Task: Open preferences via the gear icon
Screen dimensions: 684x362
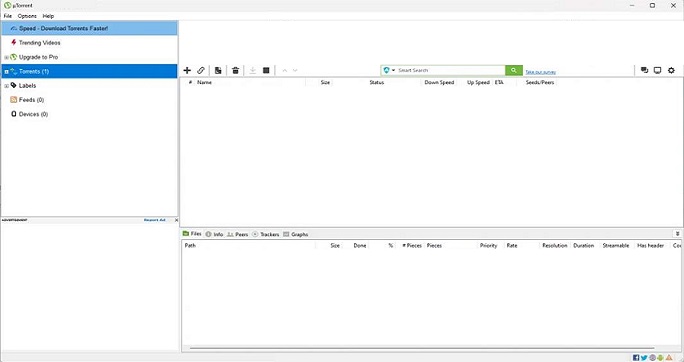Action: [x=671, y=70]
